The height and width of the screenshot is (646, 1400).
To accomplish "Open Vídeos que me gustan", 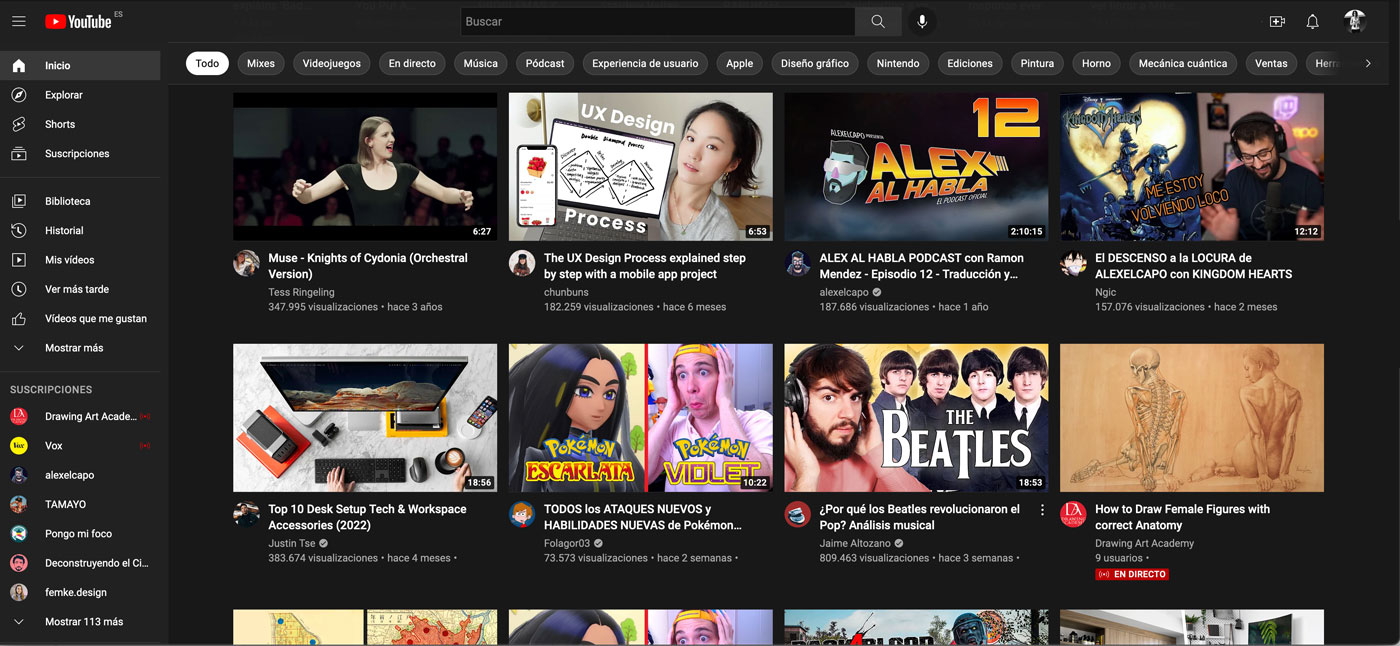I will pyautogui.click(x=80, y=318).
